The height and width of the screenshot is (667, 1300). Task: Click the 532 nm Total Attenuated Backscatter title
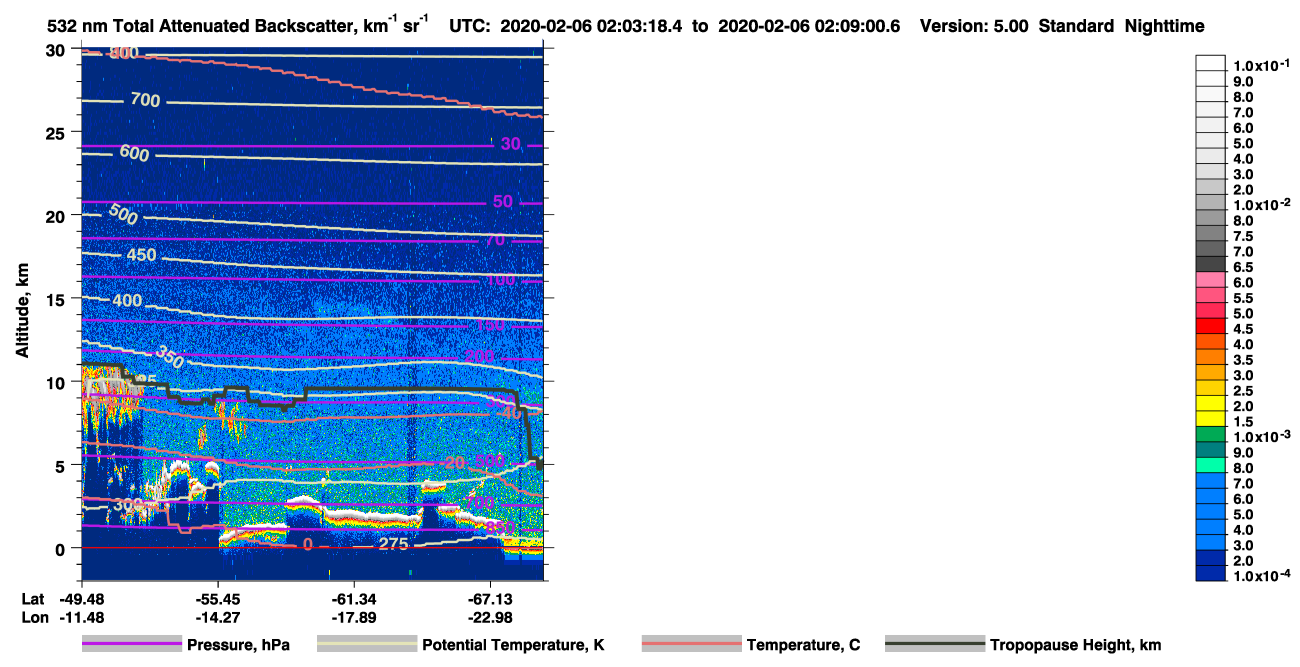click(x=238, y=26)
